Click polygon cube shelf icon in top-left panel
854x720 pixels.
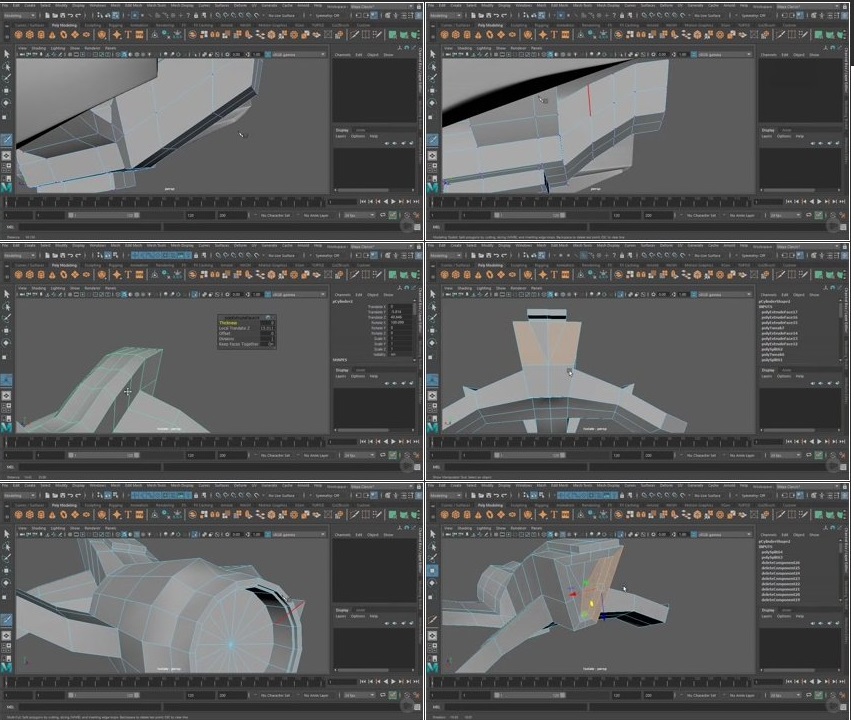click(x=29, y=35)
